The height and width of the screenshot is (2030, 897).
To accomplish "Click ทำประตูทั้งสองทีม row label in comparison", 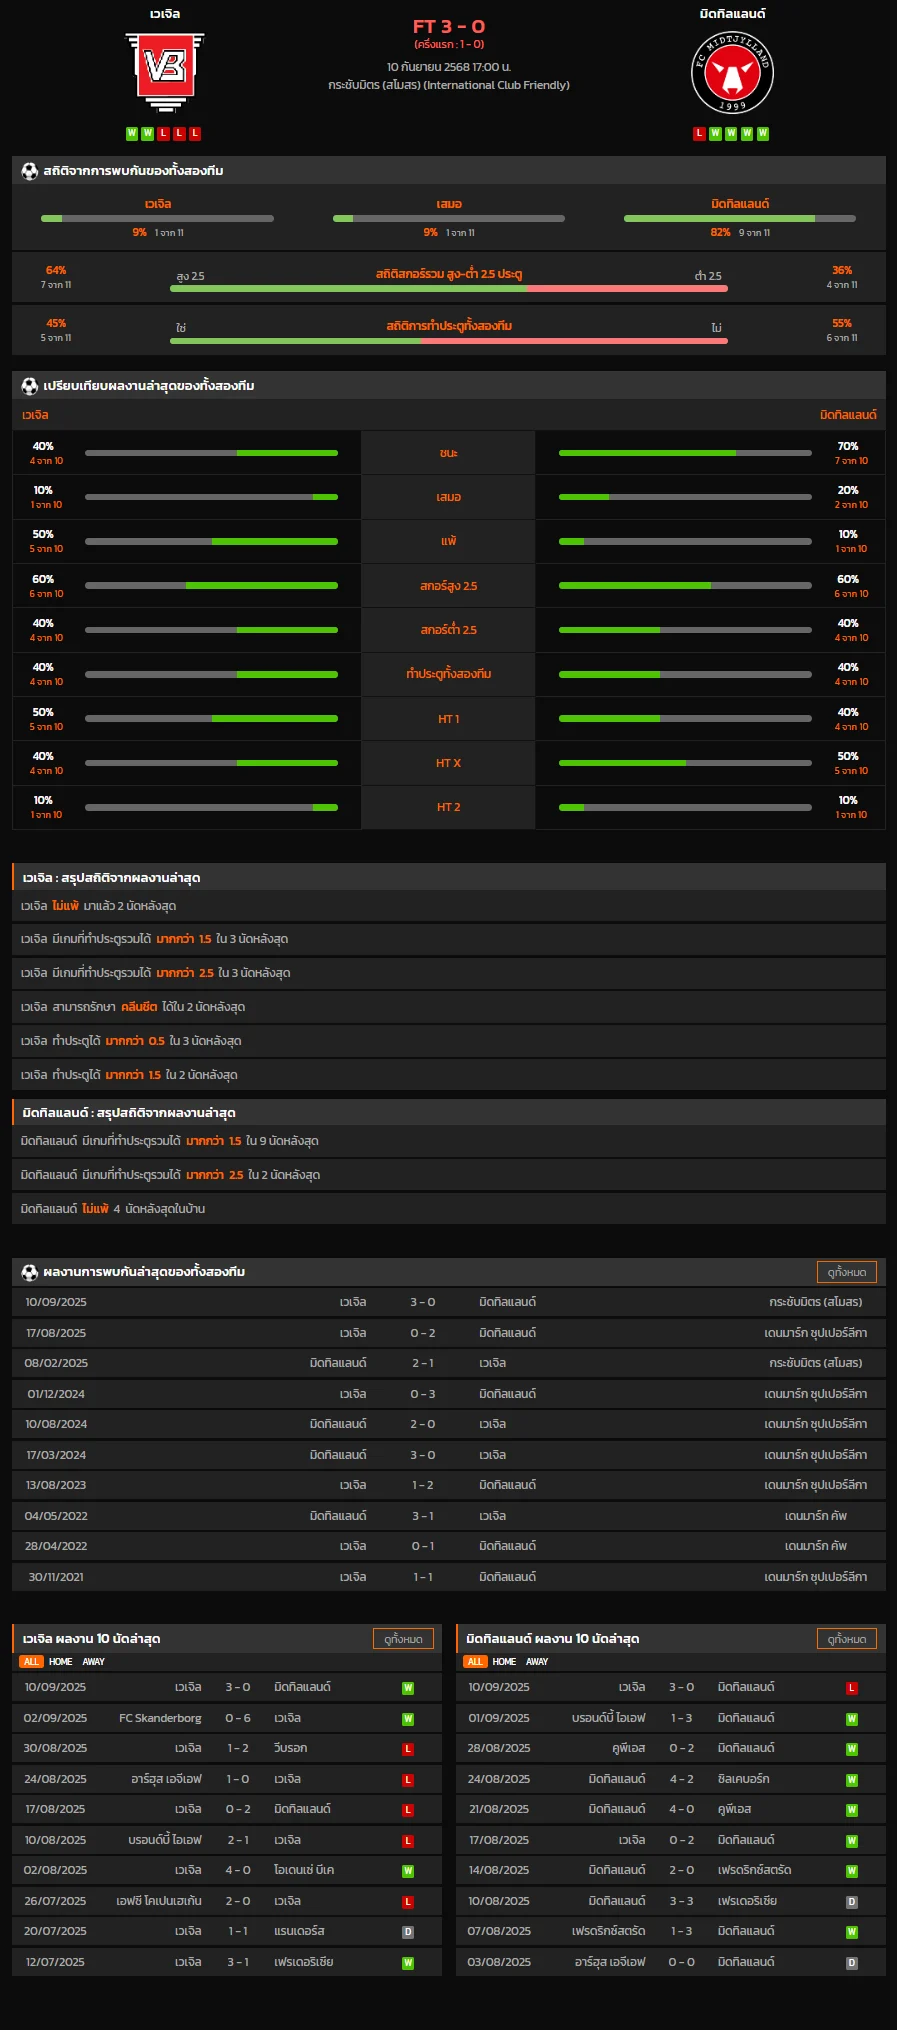I will [449, 674].
